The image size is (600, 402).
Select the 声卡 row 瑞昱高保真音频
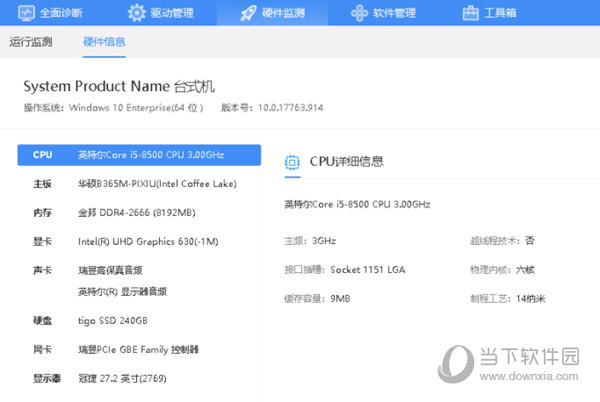(x=139, y=270)
